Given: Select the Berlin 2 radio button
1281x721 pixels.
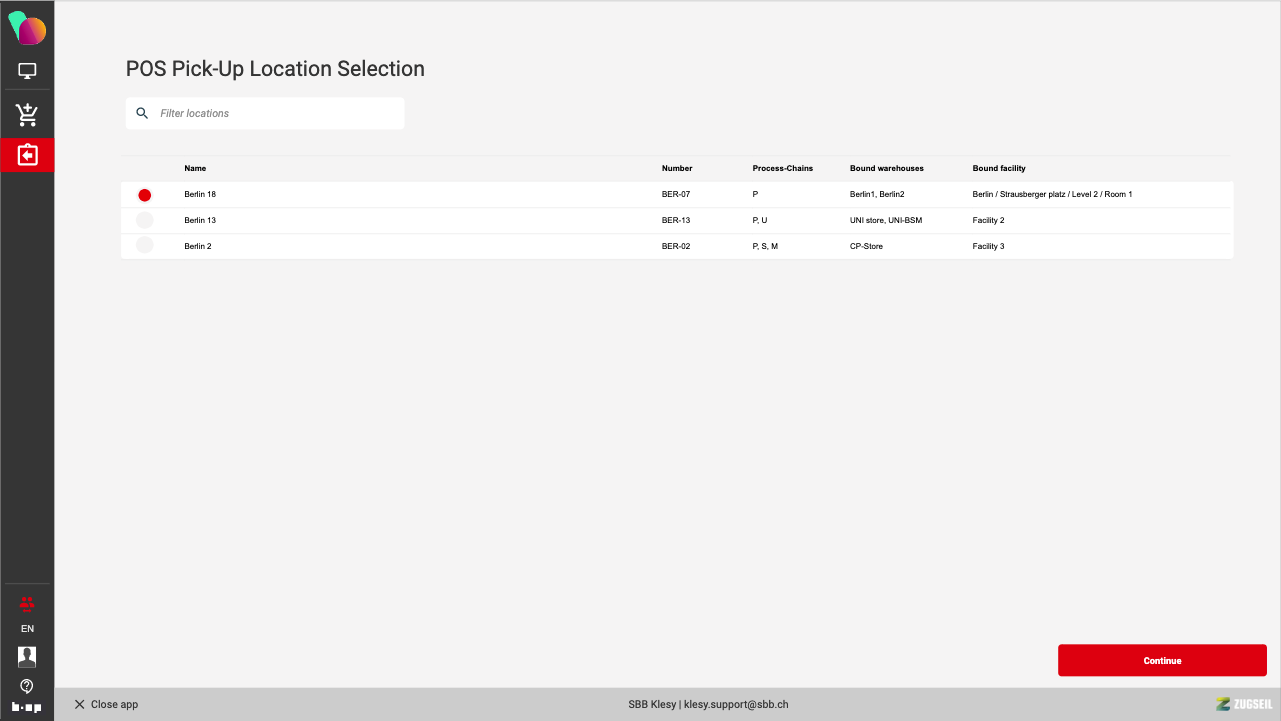Looking at the screenshot, I should click(145, 246).
